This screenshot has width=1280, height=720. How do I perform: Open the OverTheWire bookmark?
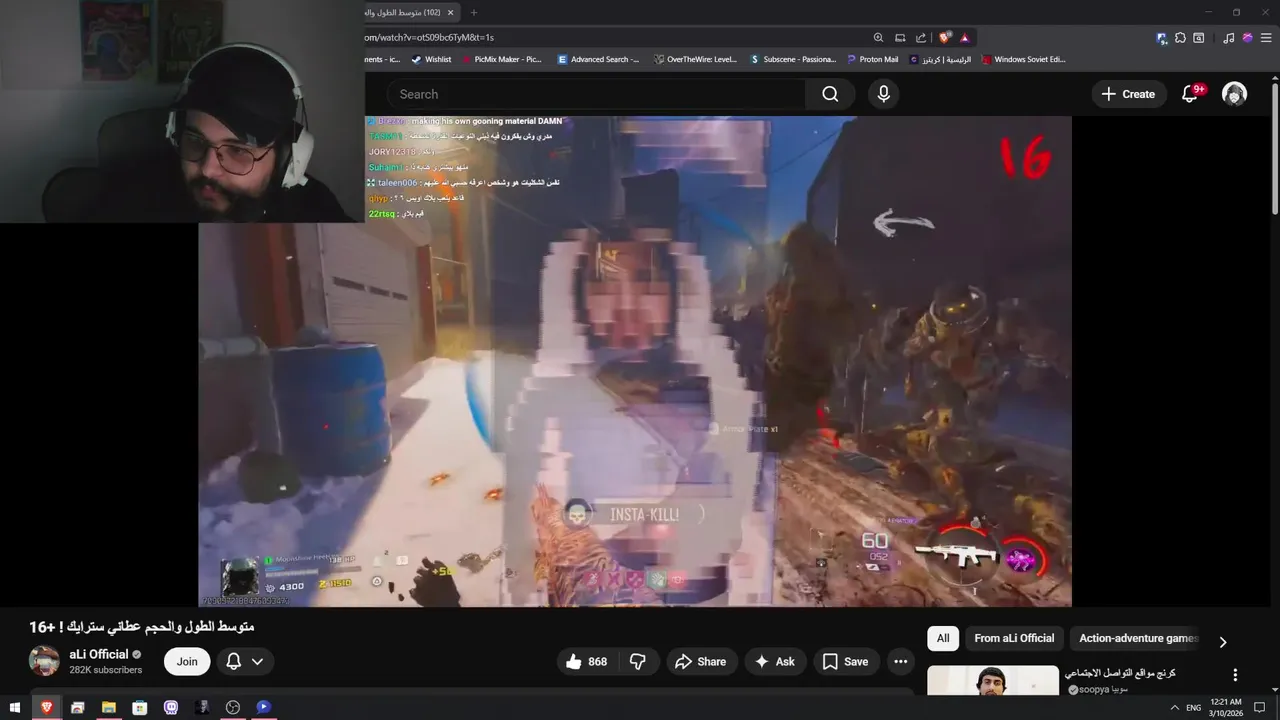click(x=695, y=59)
